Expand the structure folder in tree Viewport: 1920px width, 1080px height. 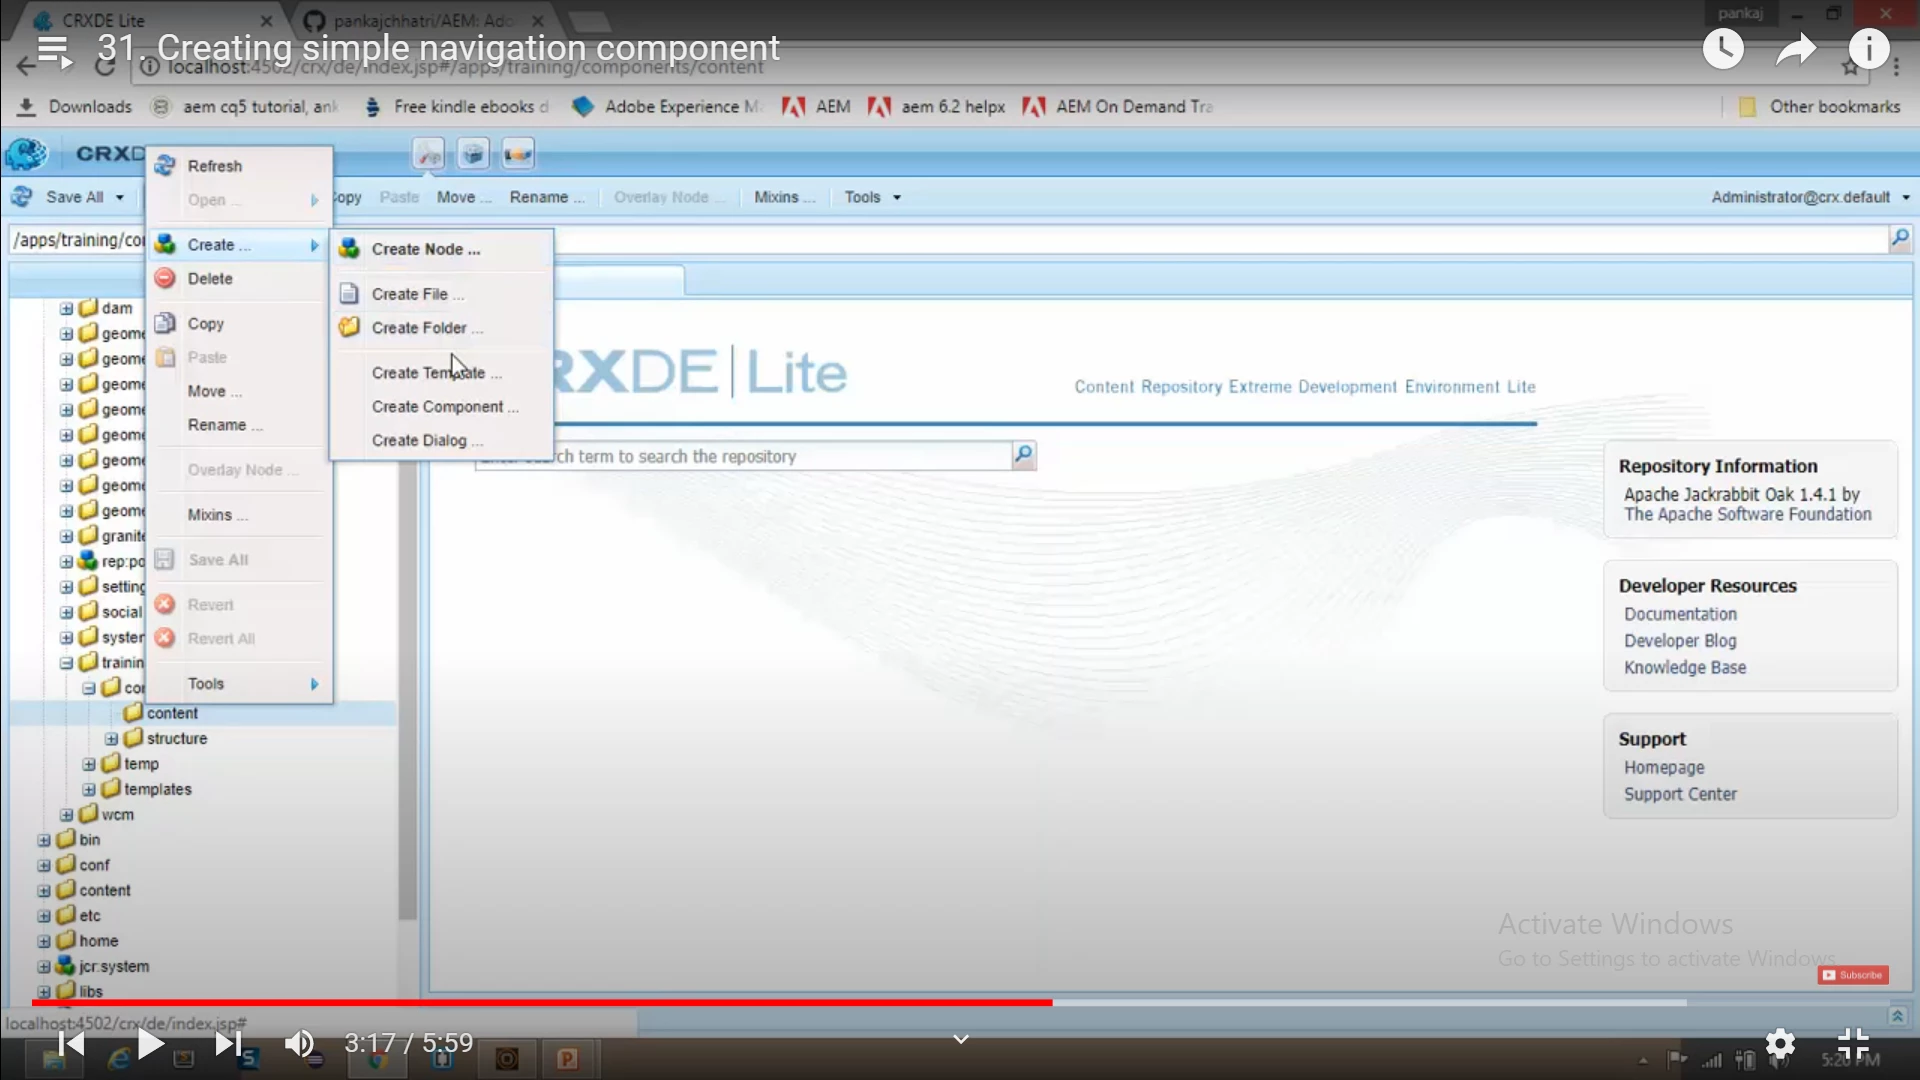(x=111, y=739)
